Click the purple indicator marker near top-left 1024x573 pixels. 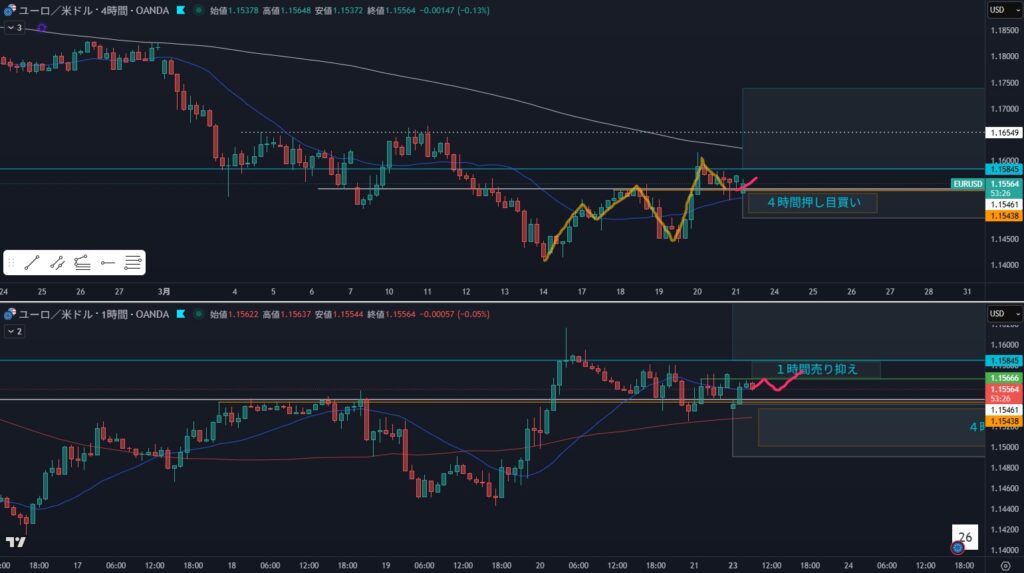[41, 27]
